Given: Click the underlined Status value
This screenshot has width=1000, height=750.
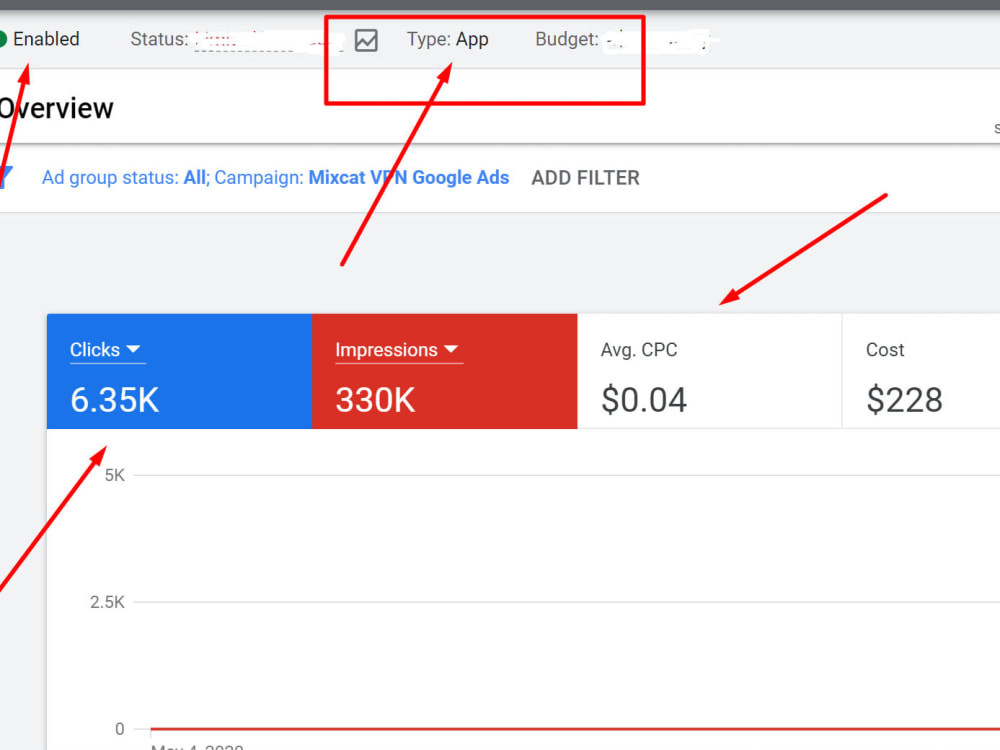Looking at the screenshot, I should (268, 40).
